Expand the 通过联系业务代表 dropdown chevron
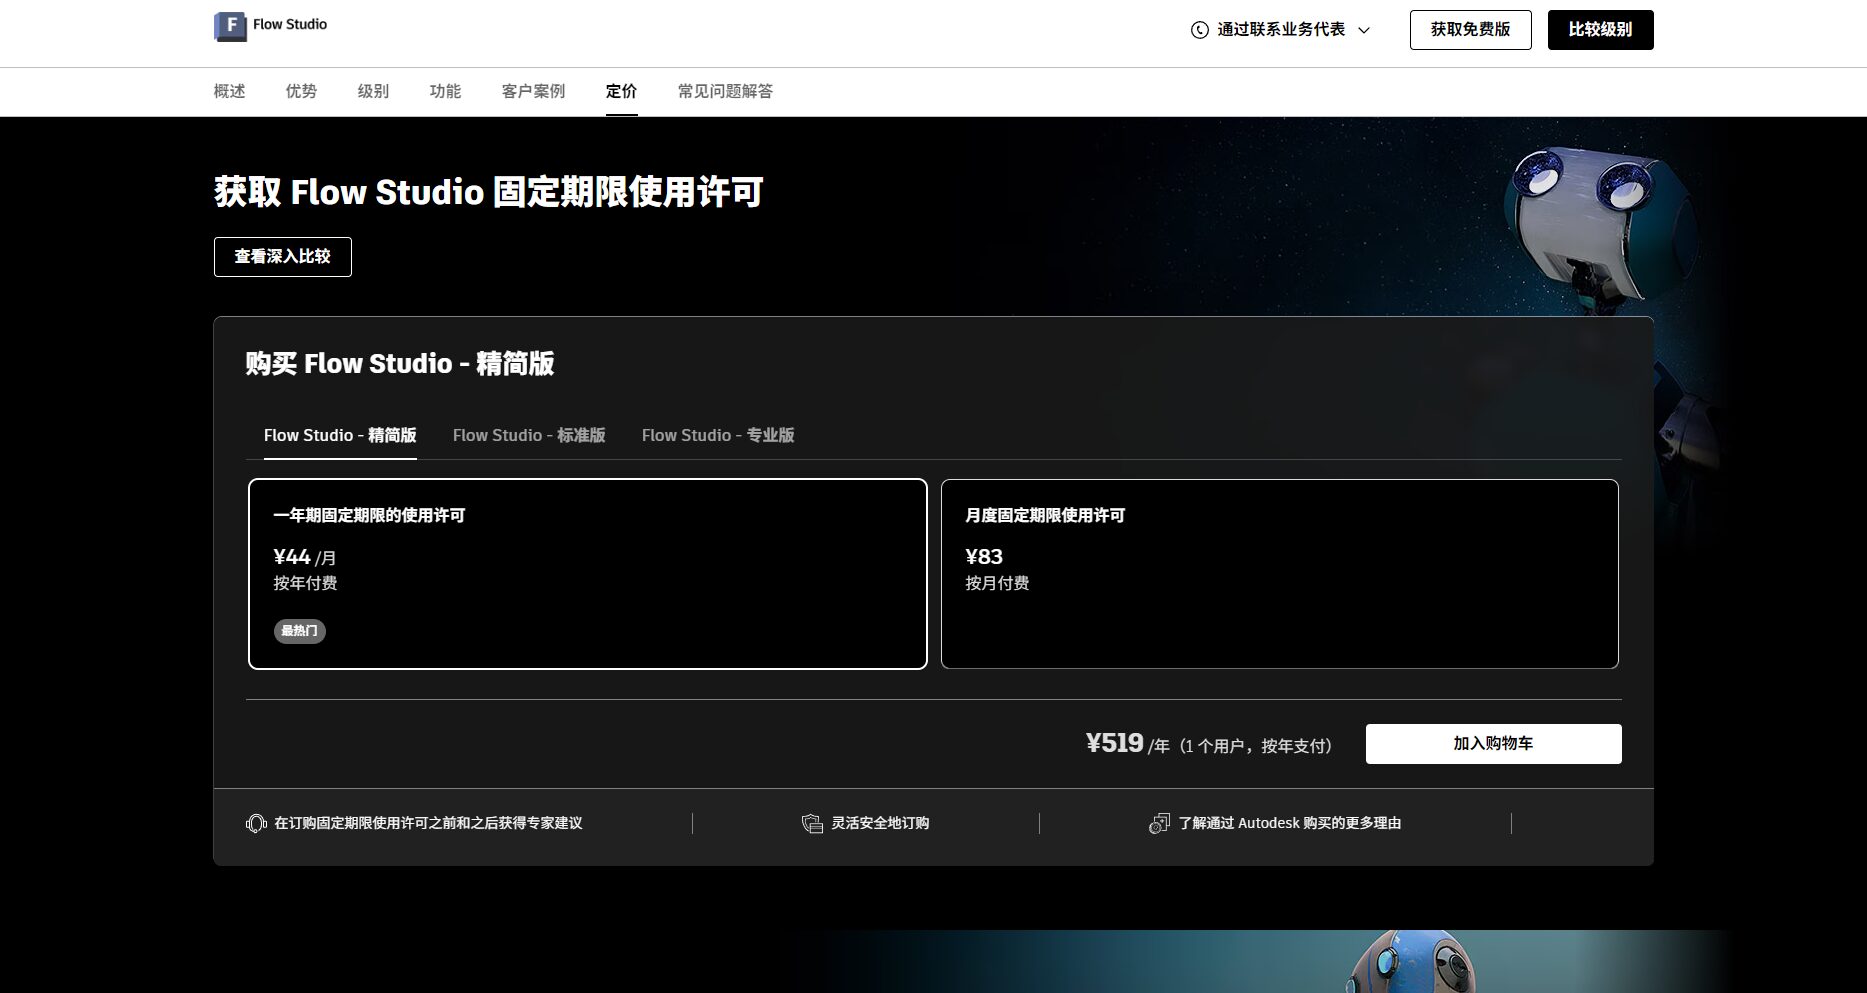Image resolution: width=1867 pixels, height=993 pixels. (x=1364, y=30)
